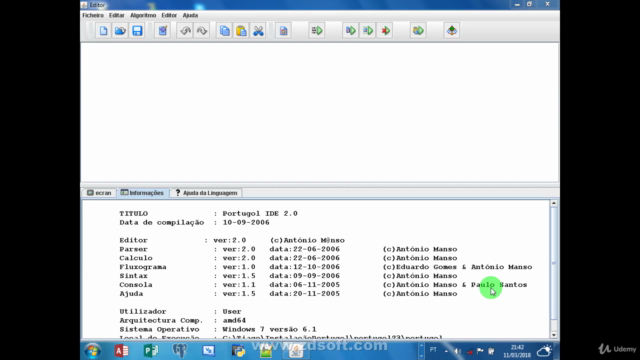Switch to the Informações tab
Image resolution: width=640 pixels, height=360 pixels.
click(142, 193)
